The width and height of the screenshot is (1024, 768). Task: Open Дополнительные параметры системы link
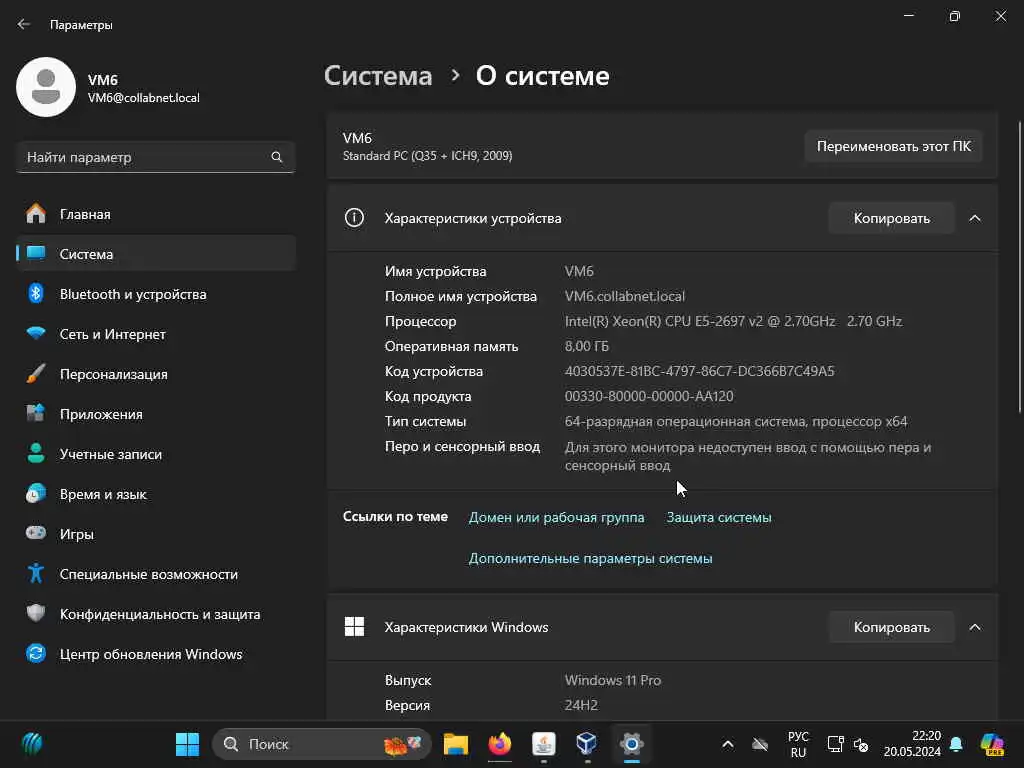(590, 558)
